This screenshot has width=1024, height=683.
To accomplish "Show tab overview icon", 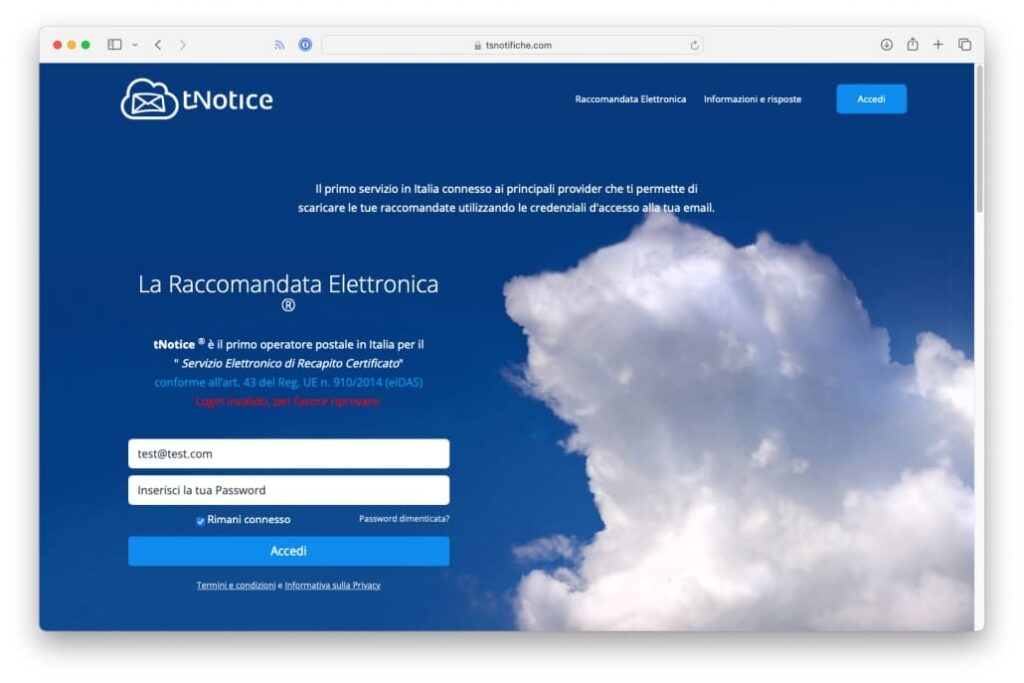I will [965, 44].
